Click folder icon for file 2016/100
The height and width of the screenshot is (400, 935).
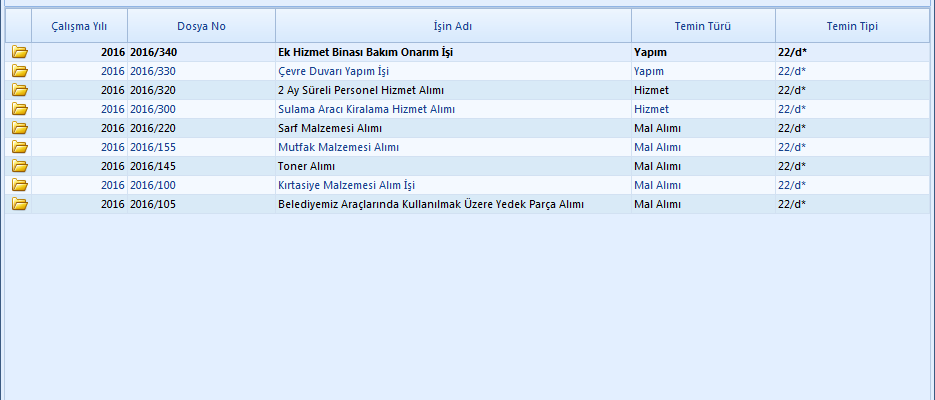(x=19, y=185)
